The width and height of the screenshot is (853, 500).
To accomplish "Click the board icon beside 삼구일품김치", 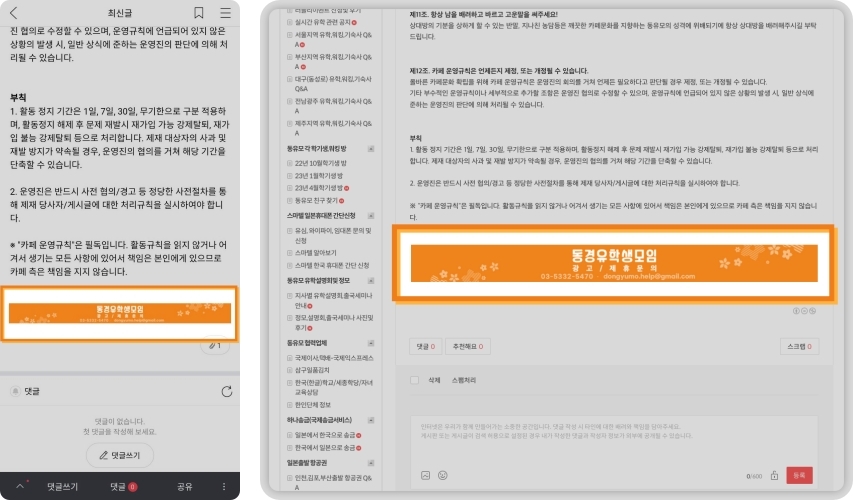I will [x=290, y=370].
